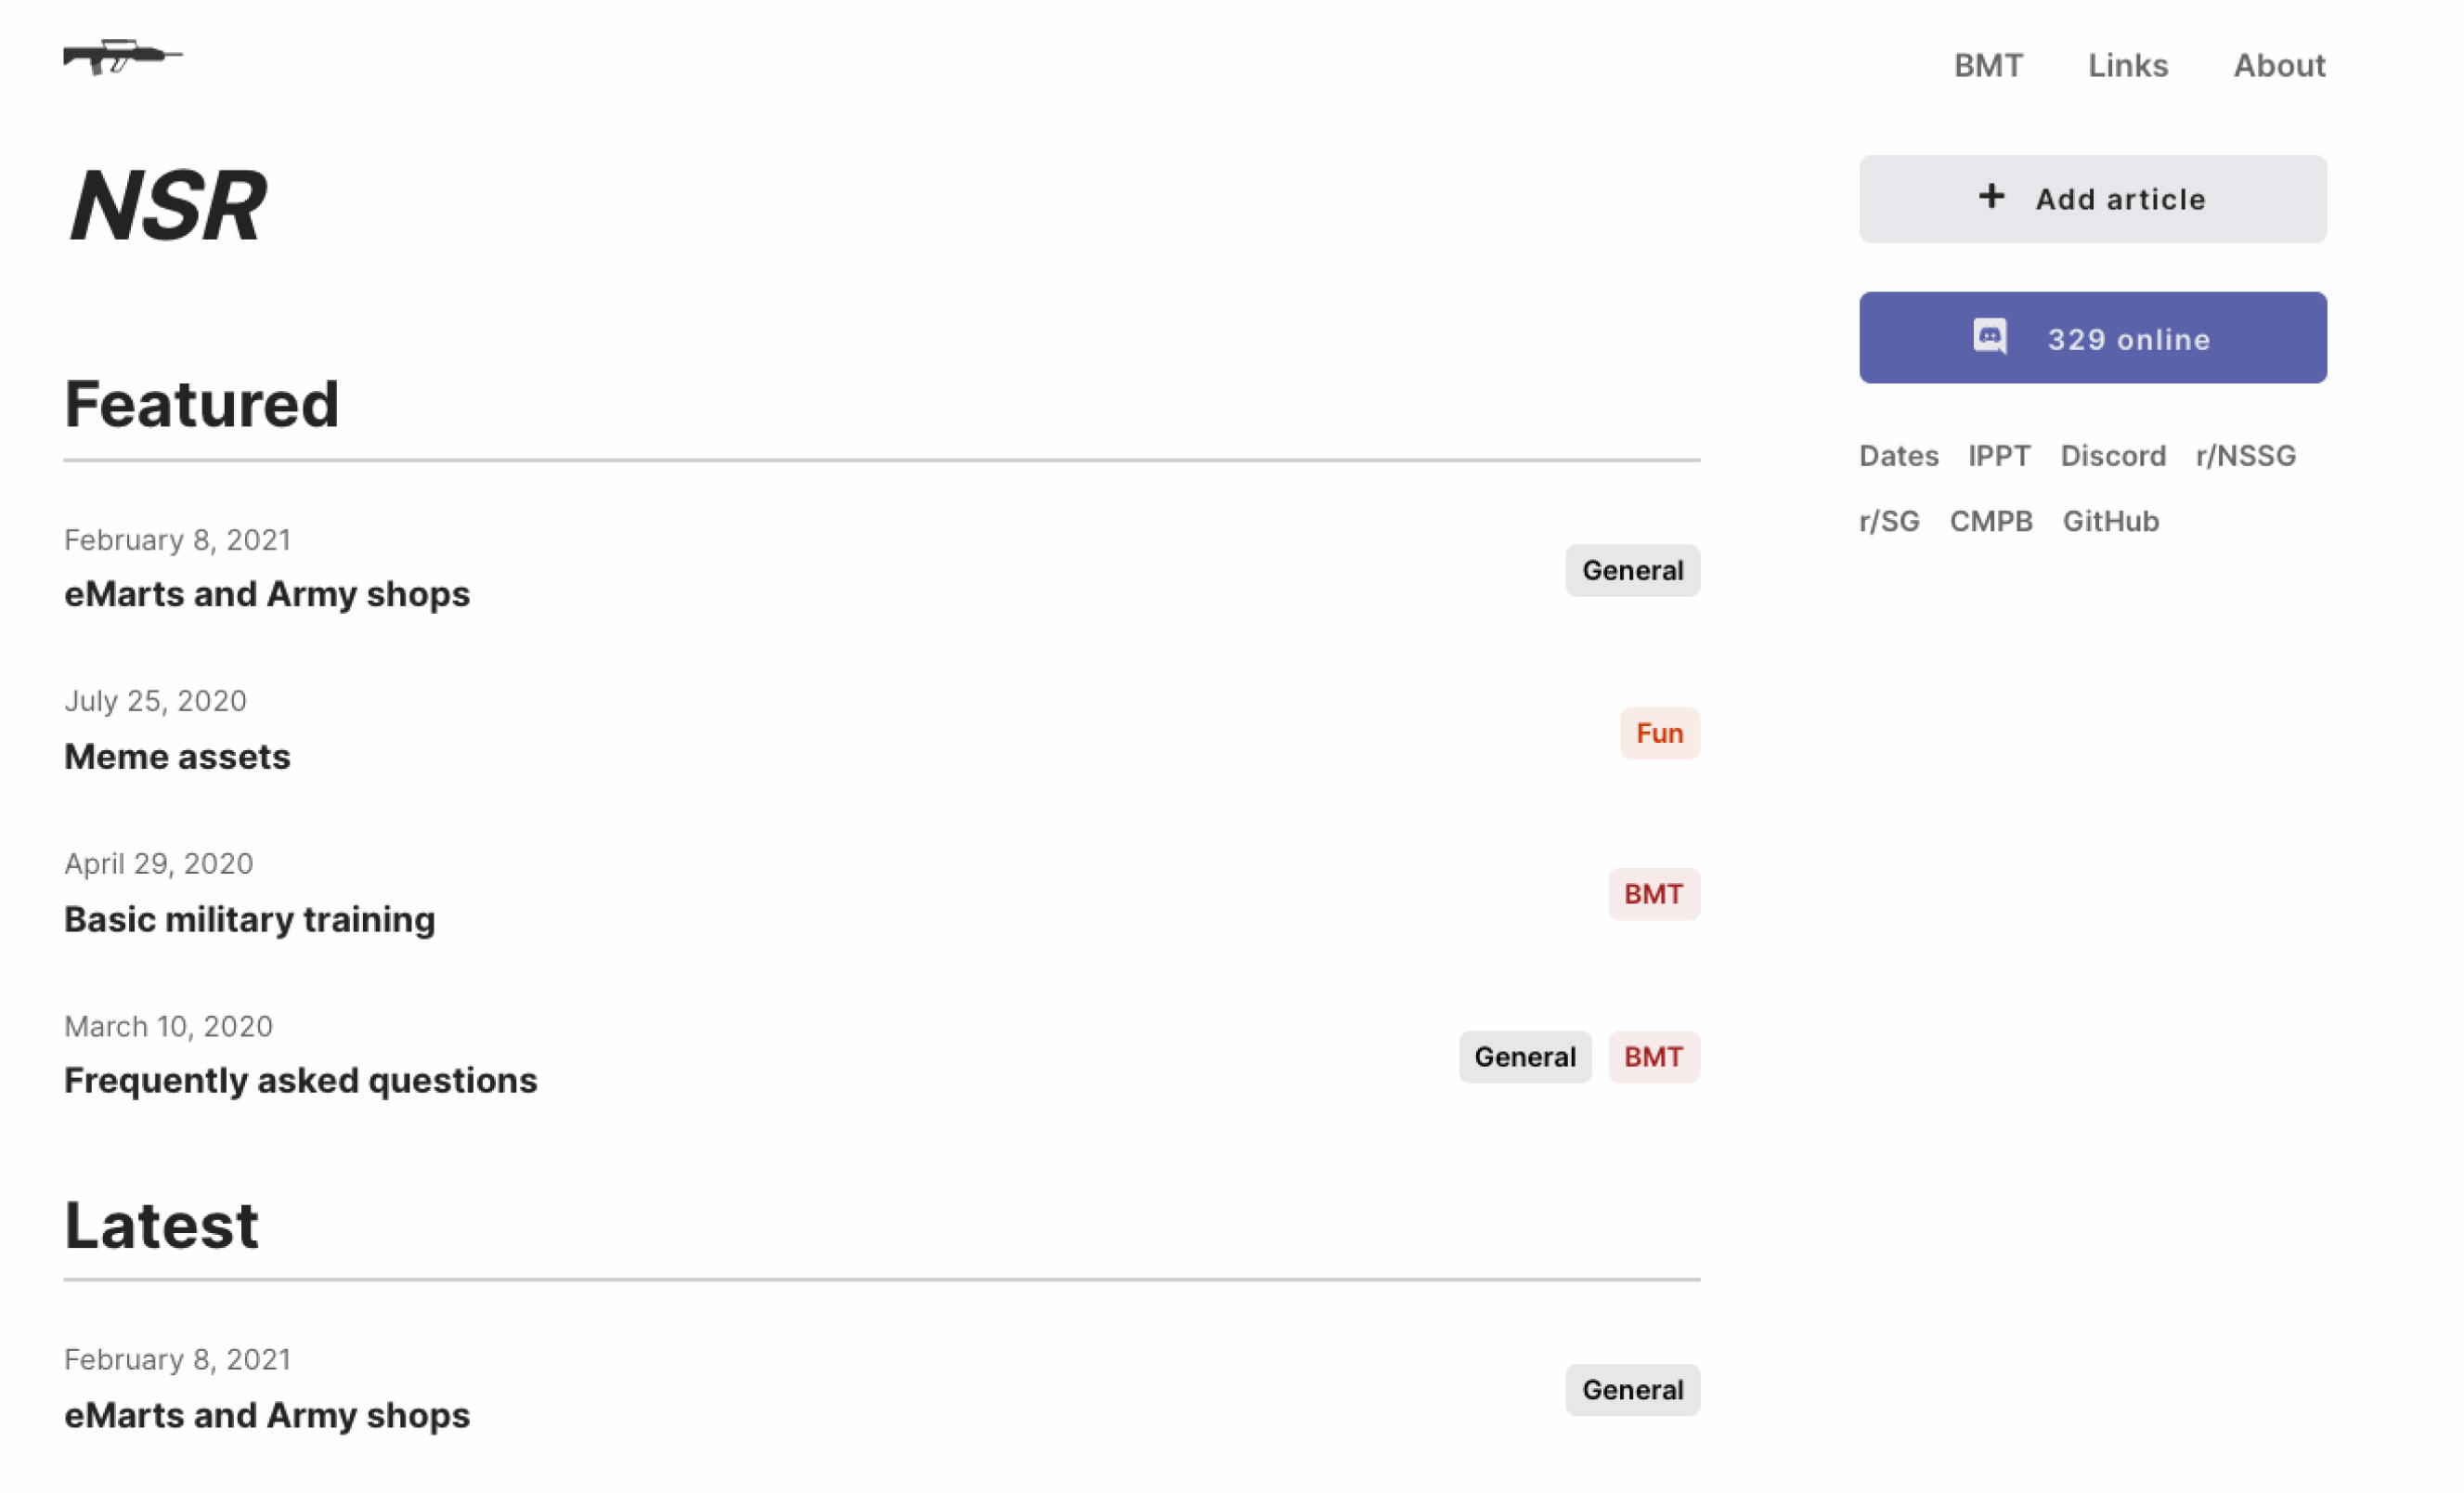
Task: Open the GitHub link
Action: click(x=2110, y=521)
